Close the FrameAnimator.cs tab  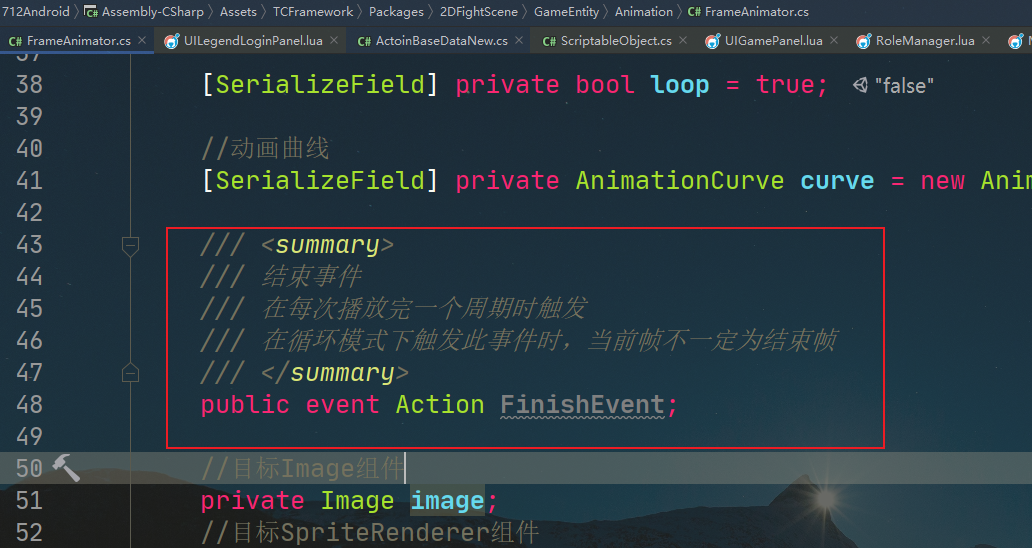pyautogui.click(x=142, y=41)
